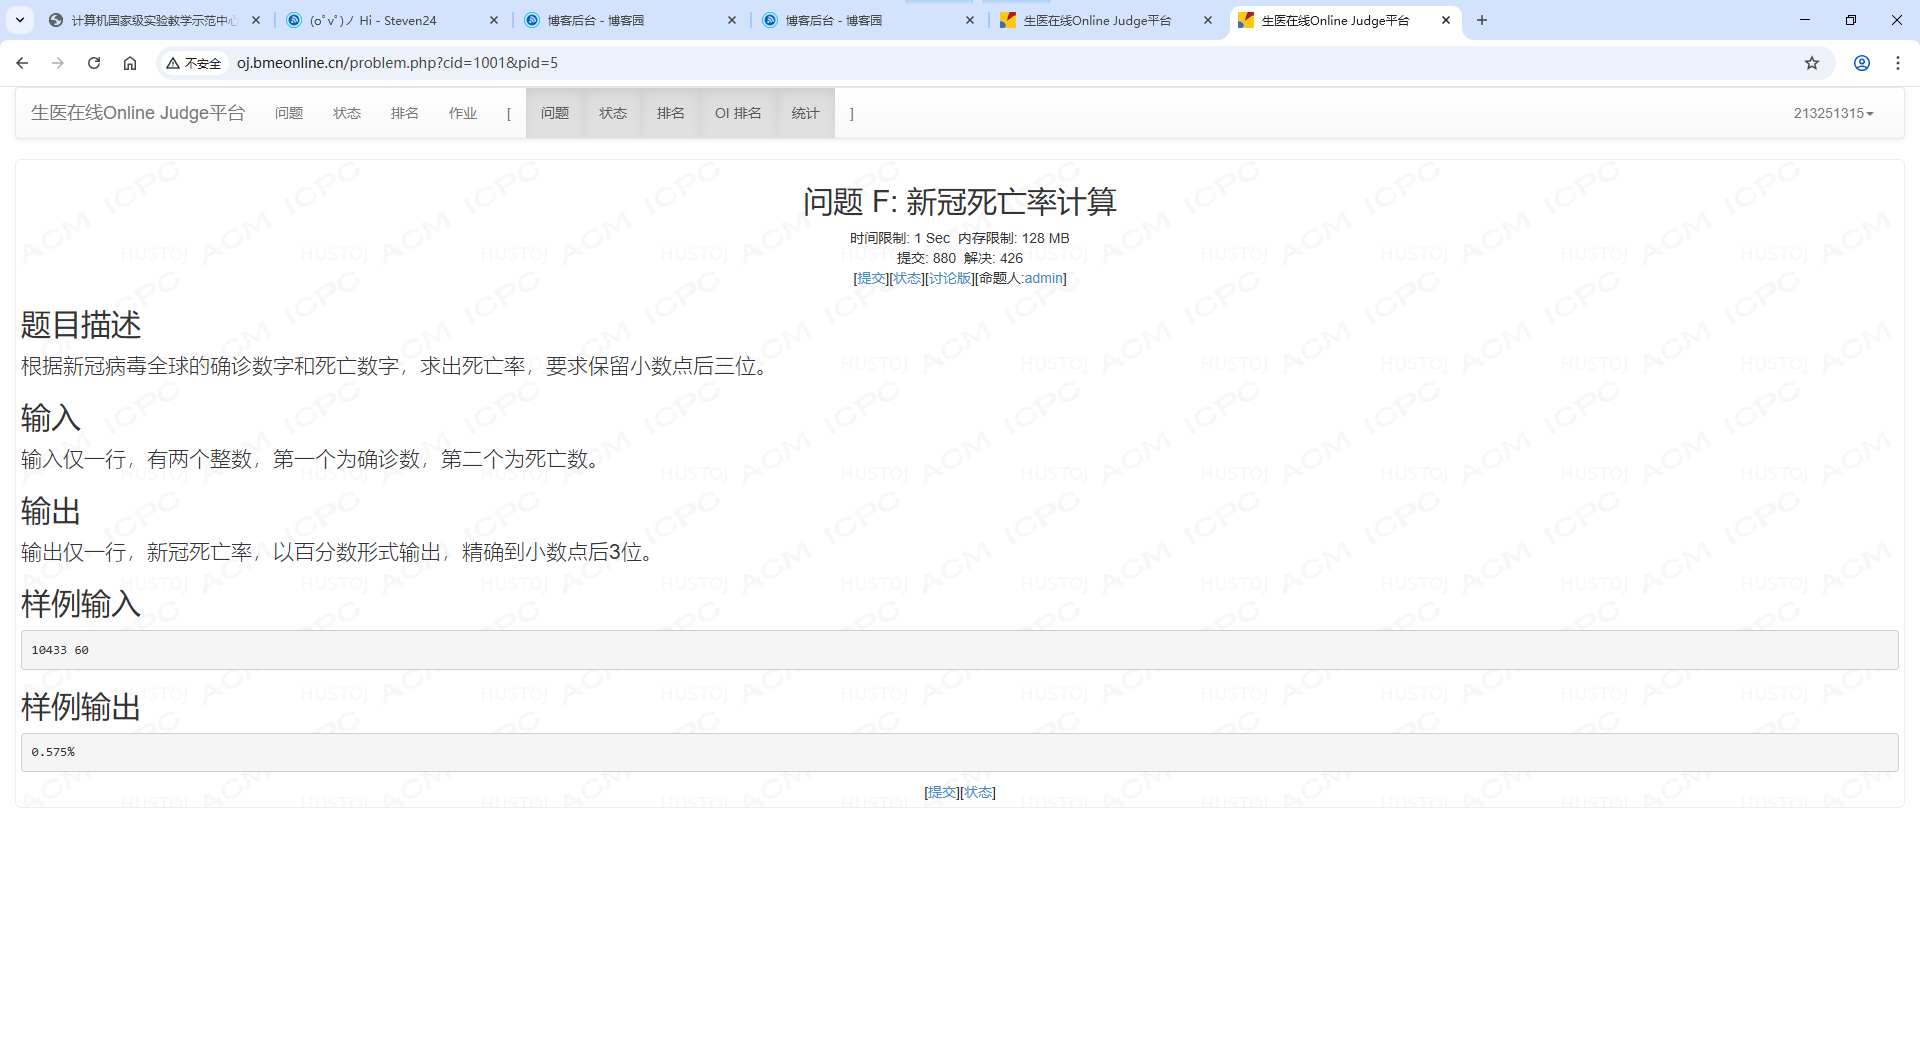Click the sample input text 10433 60
This screenshot has width=1920, height=1040.
60,650
